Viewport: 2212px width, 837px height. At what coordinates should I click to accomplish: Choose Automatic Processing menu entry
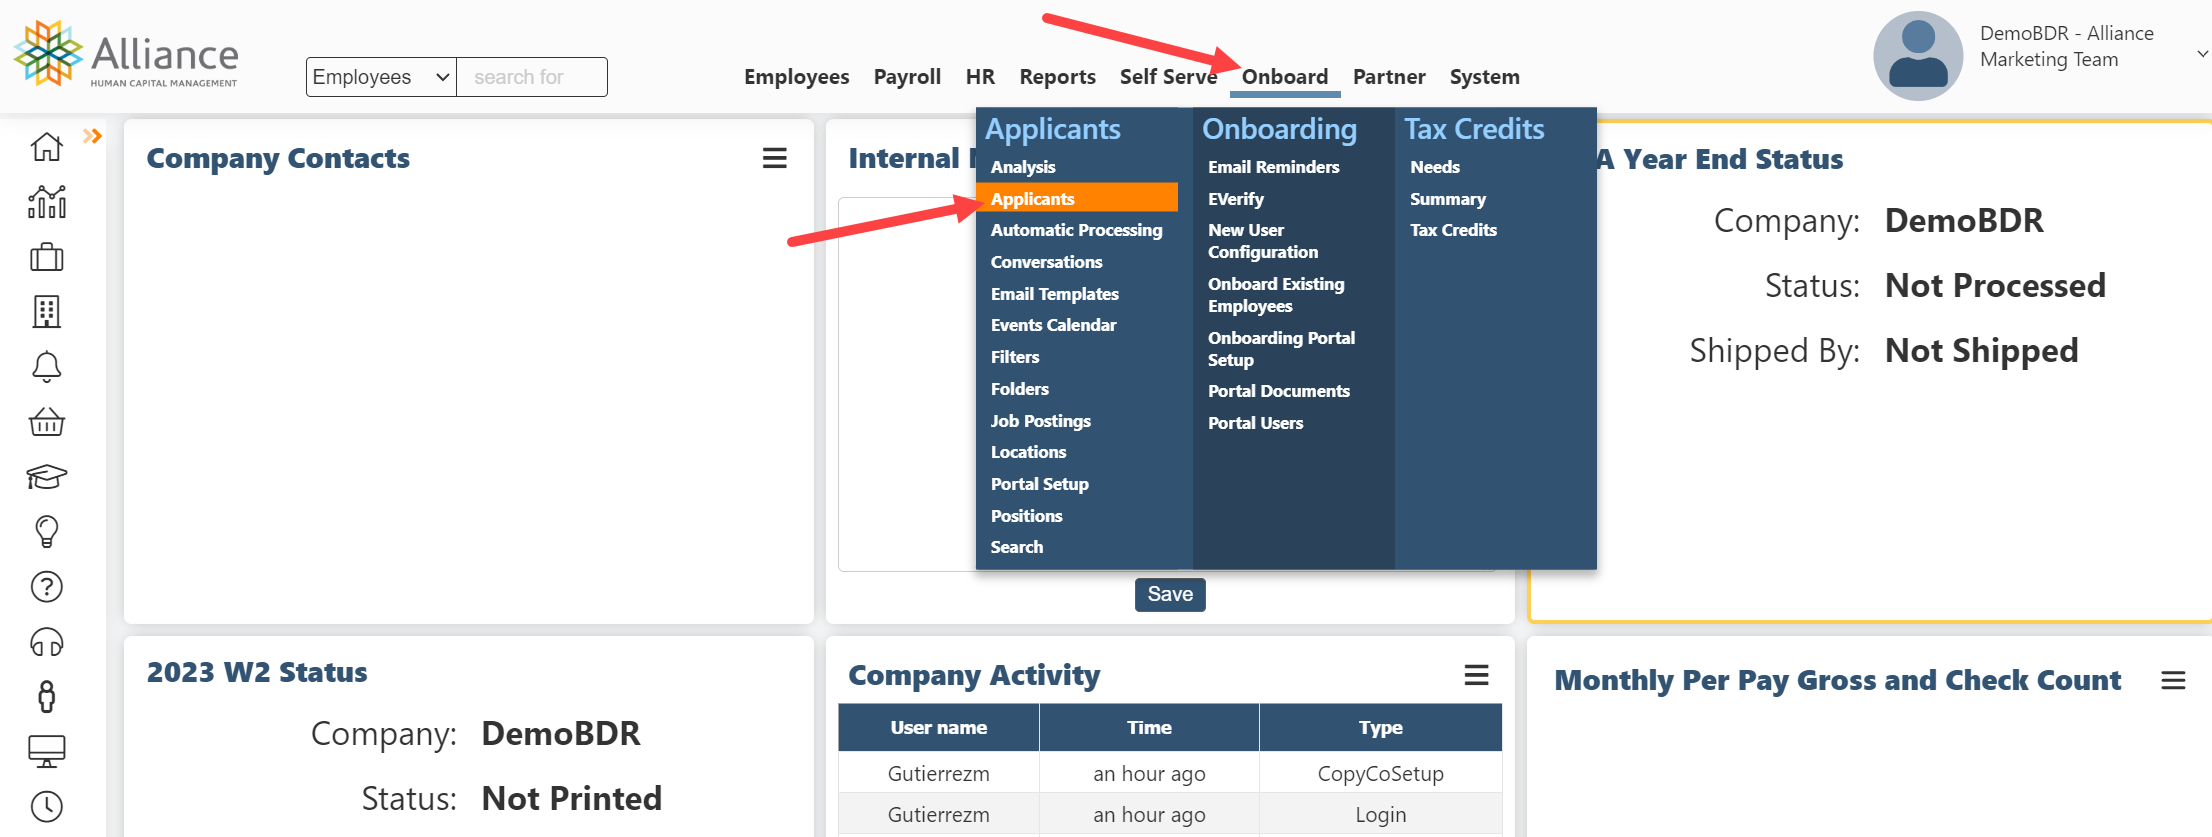pos(1076,230)
